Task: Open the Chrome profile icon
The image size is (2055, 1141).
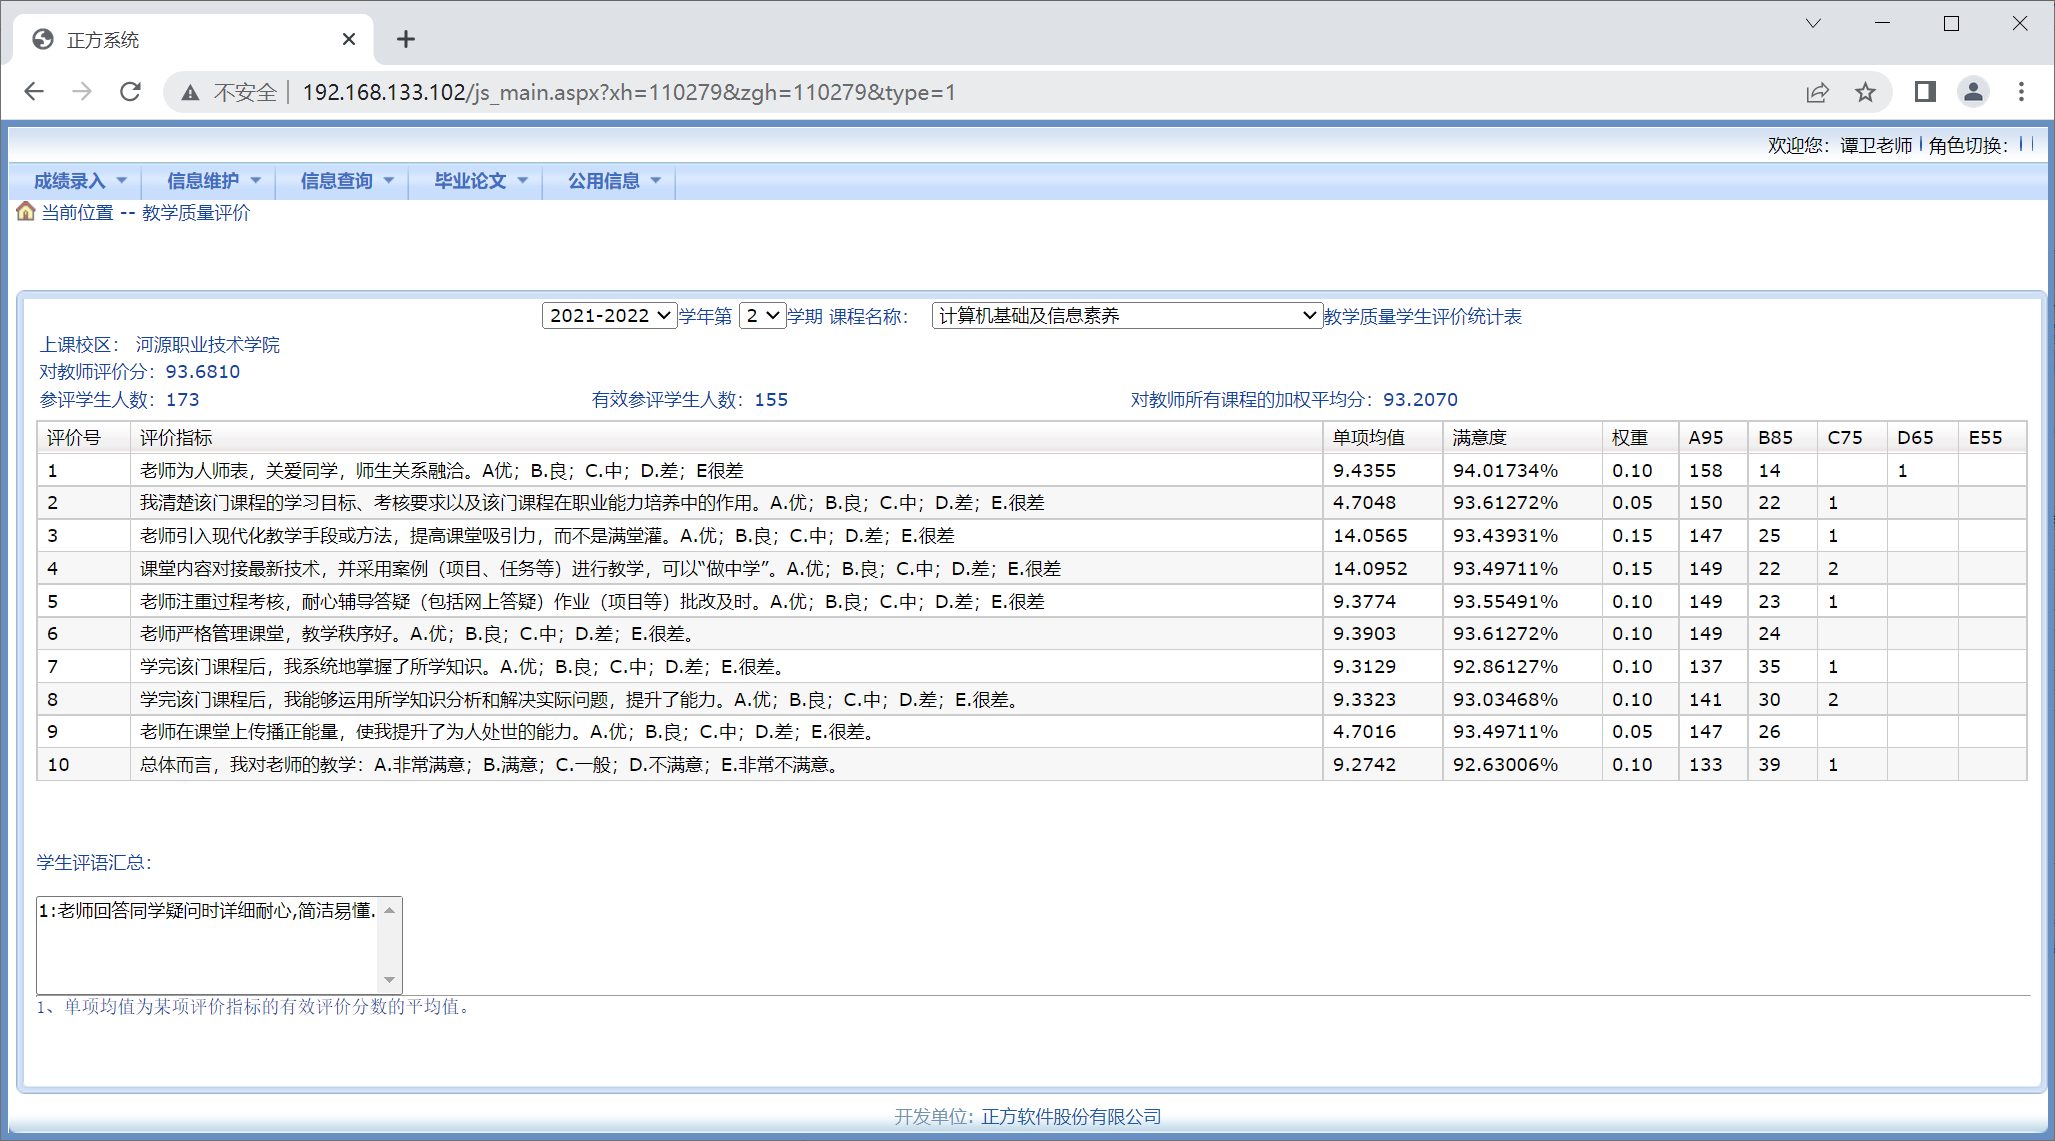Action: (1973, 92)
